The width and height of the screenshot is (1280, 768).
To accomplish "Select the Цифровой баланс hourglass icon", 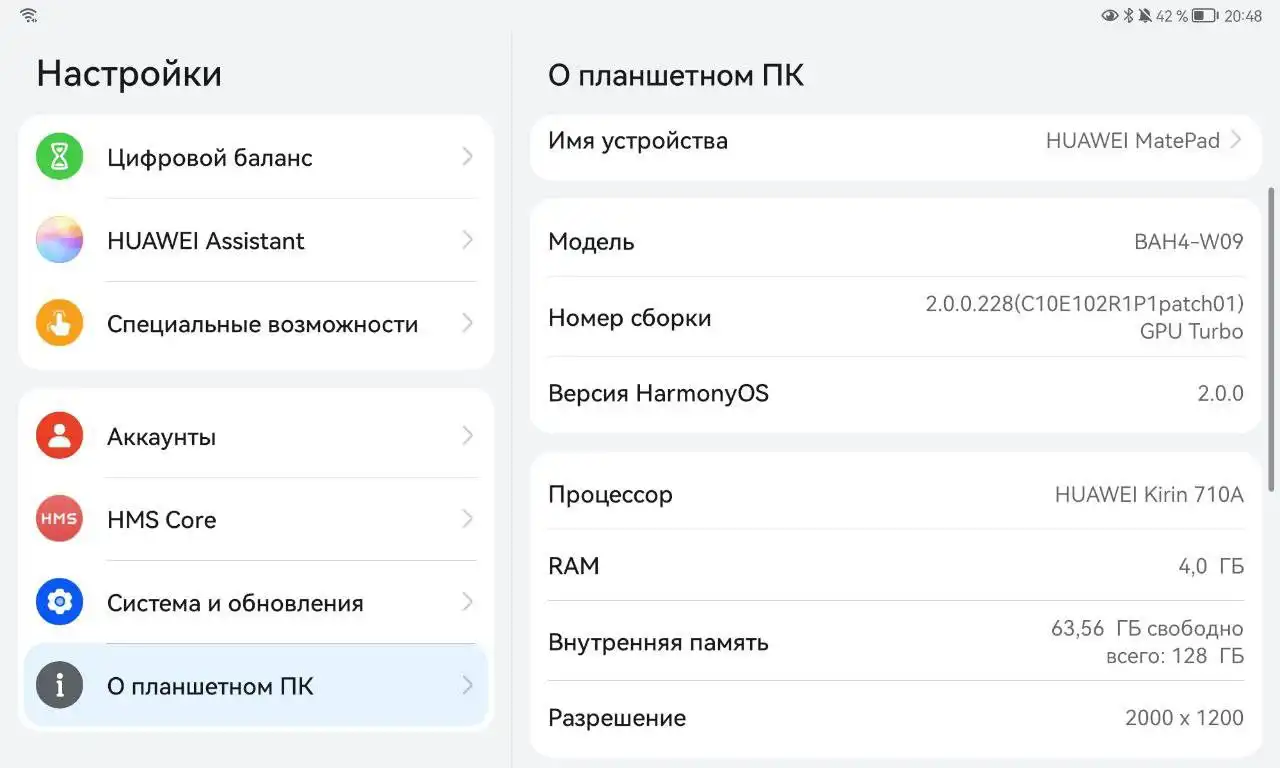I will 59,157.
